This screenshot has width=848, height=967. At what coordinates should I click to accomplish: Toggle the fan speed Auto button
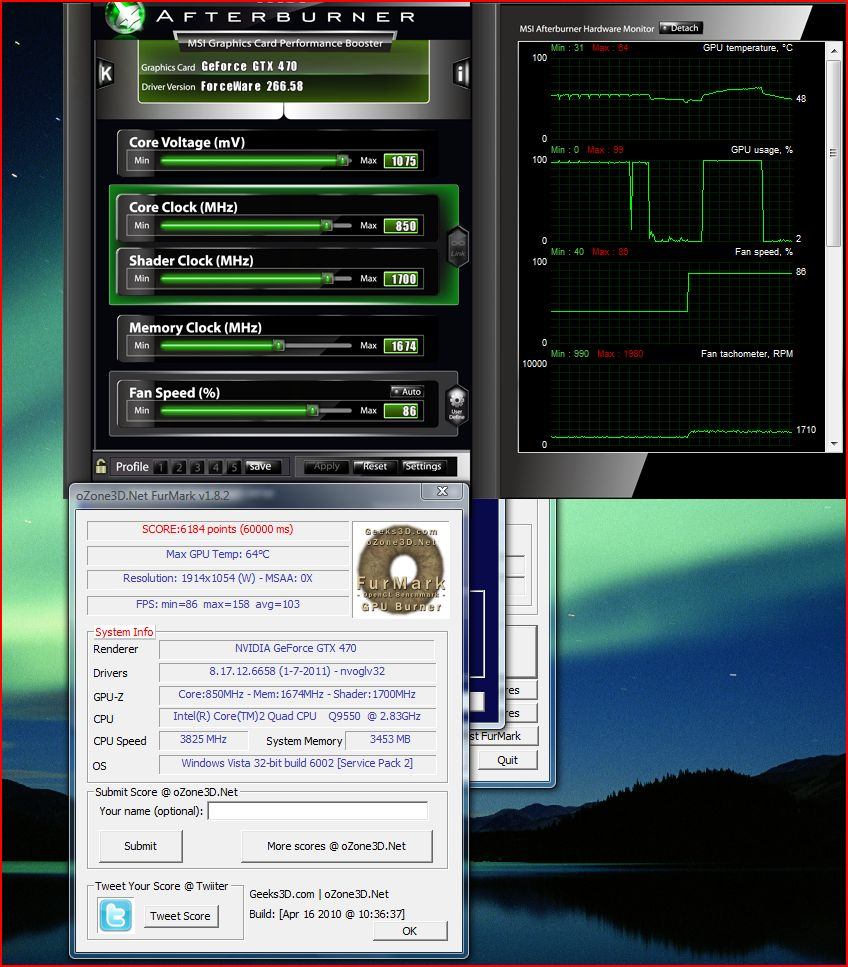click(x=406, y=392)
